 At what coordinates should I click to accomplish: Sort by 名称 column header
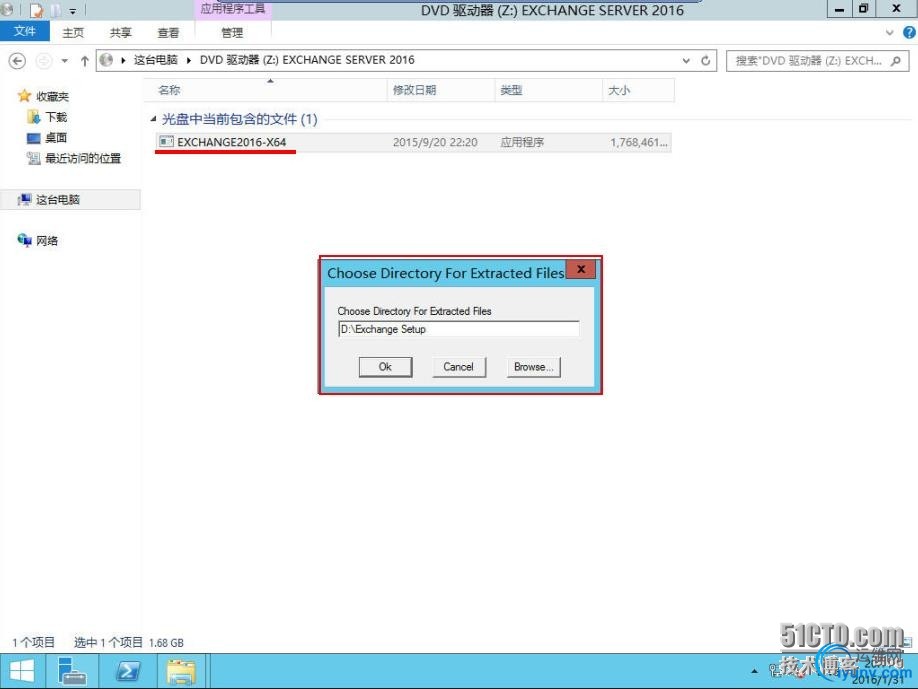click(x=266, y=90)
